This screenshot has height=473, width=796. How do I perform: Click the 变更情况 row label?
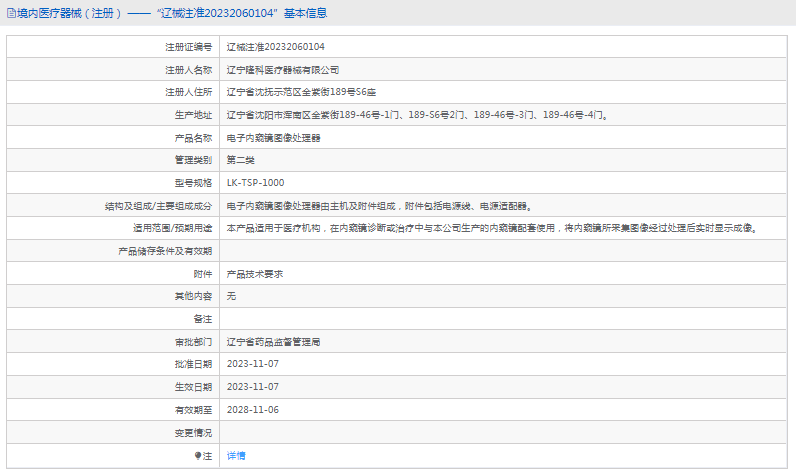(193, 433)
